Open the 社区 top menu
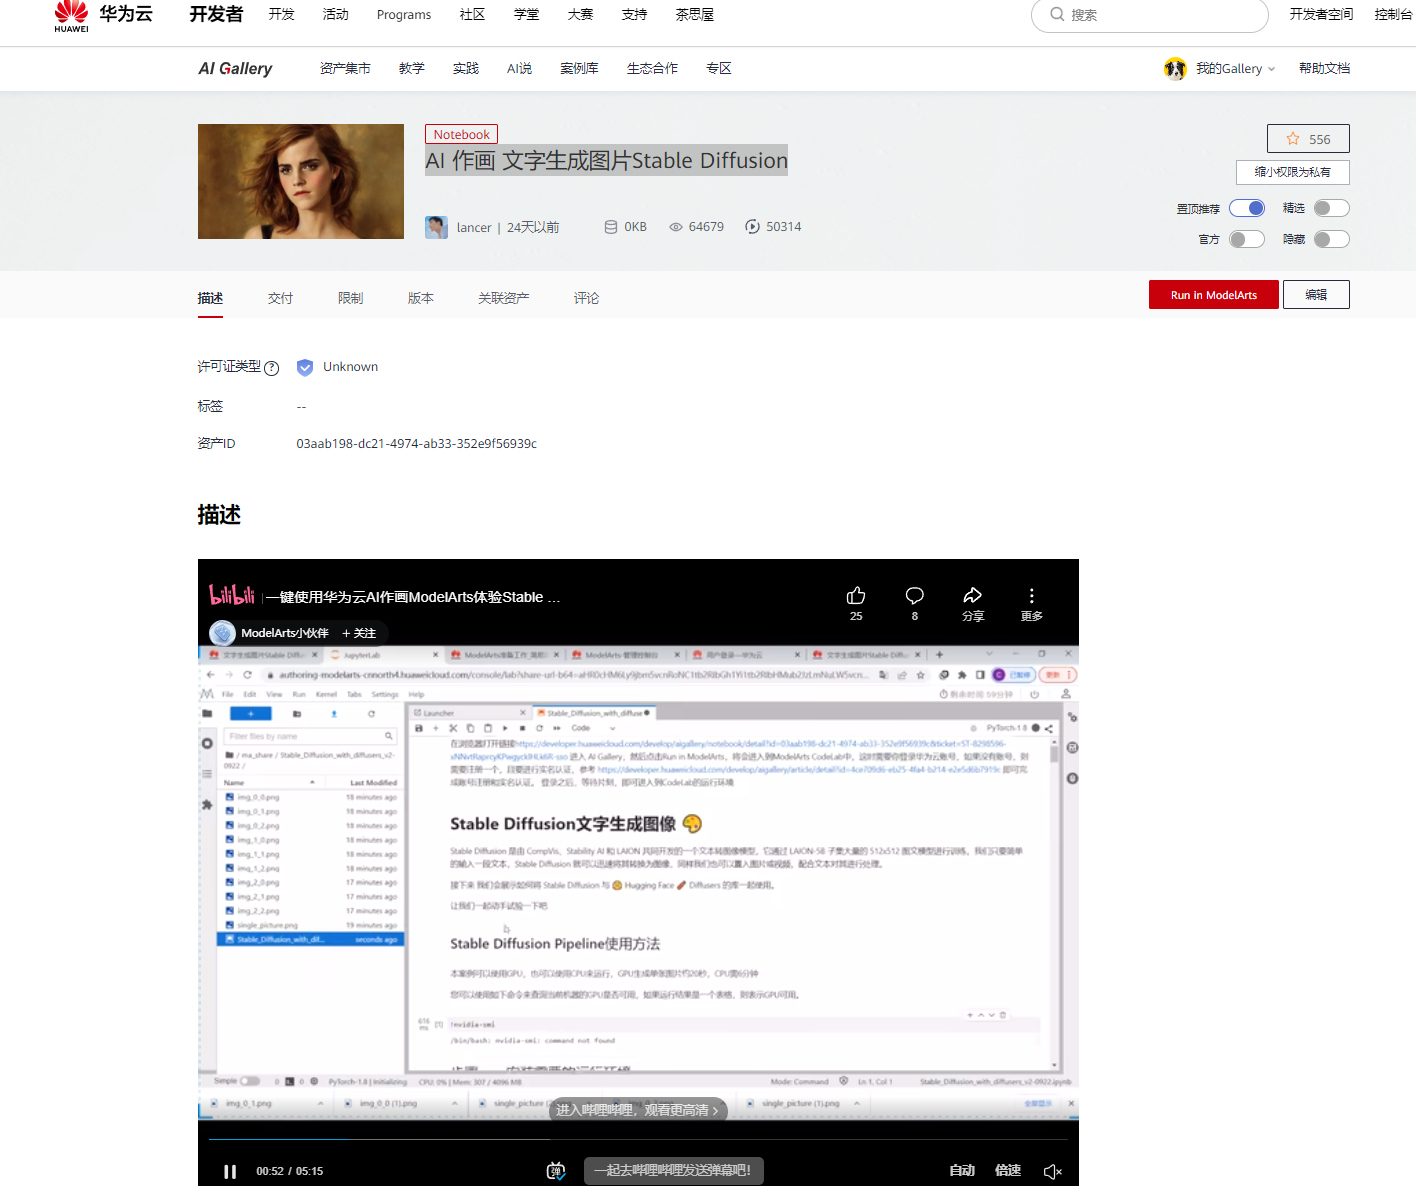Image resolution: width=1416 pixels, height=1186 pixels. [x=472, y=14]
